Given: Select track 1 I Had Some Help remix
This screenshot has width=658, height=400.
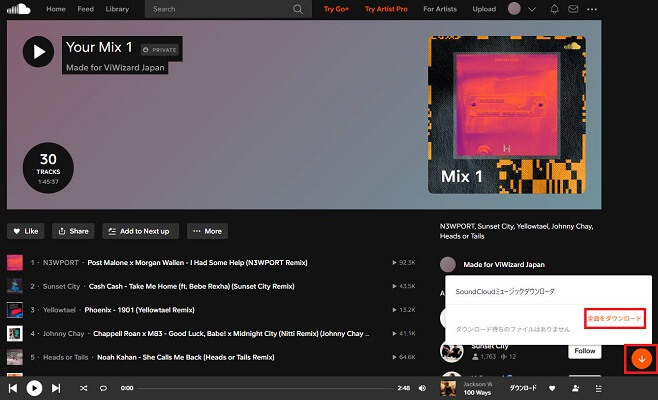Looking at the screenshot, I should [x=197, y=263].
